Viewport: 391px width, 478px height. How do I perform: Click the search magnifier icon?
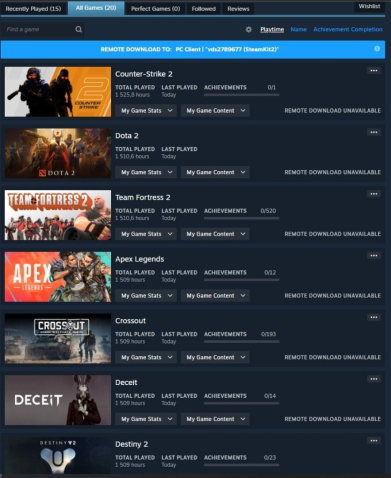pyautogui.click(x=79, y=29)
